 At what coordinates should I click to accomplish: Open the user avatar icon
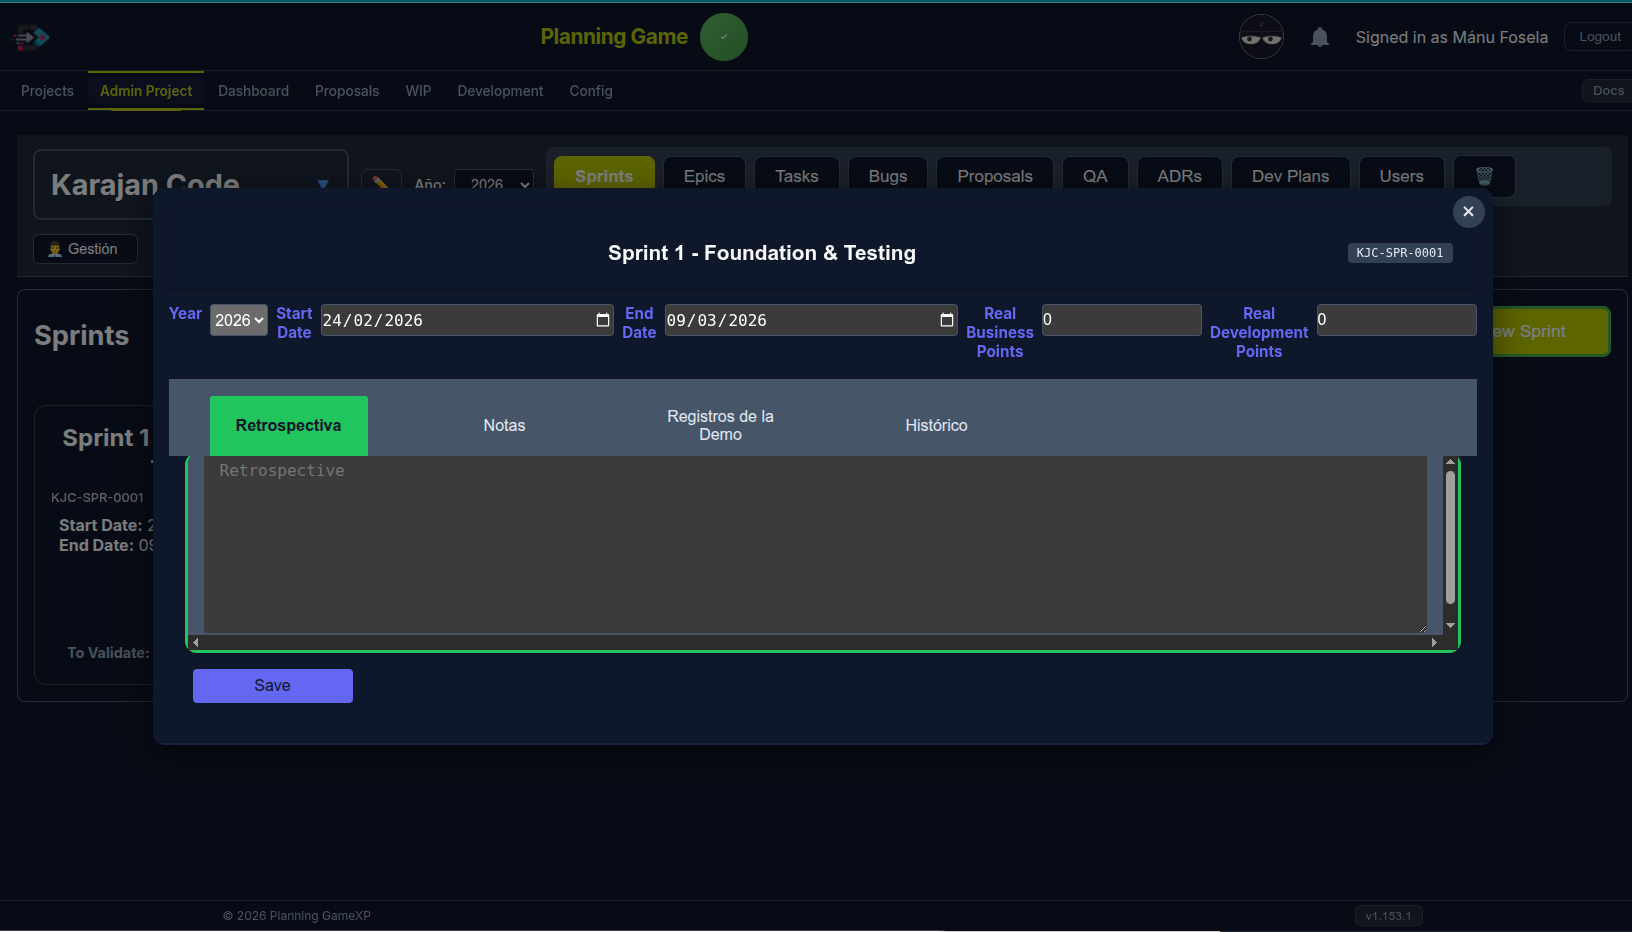coord(1260,37)
